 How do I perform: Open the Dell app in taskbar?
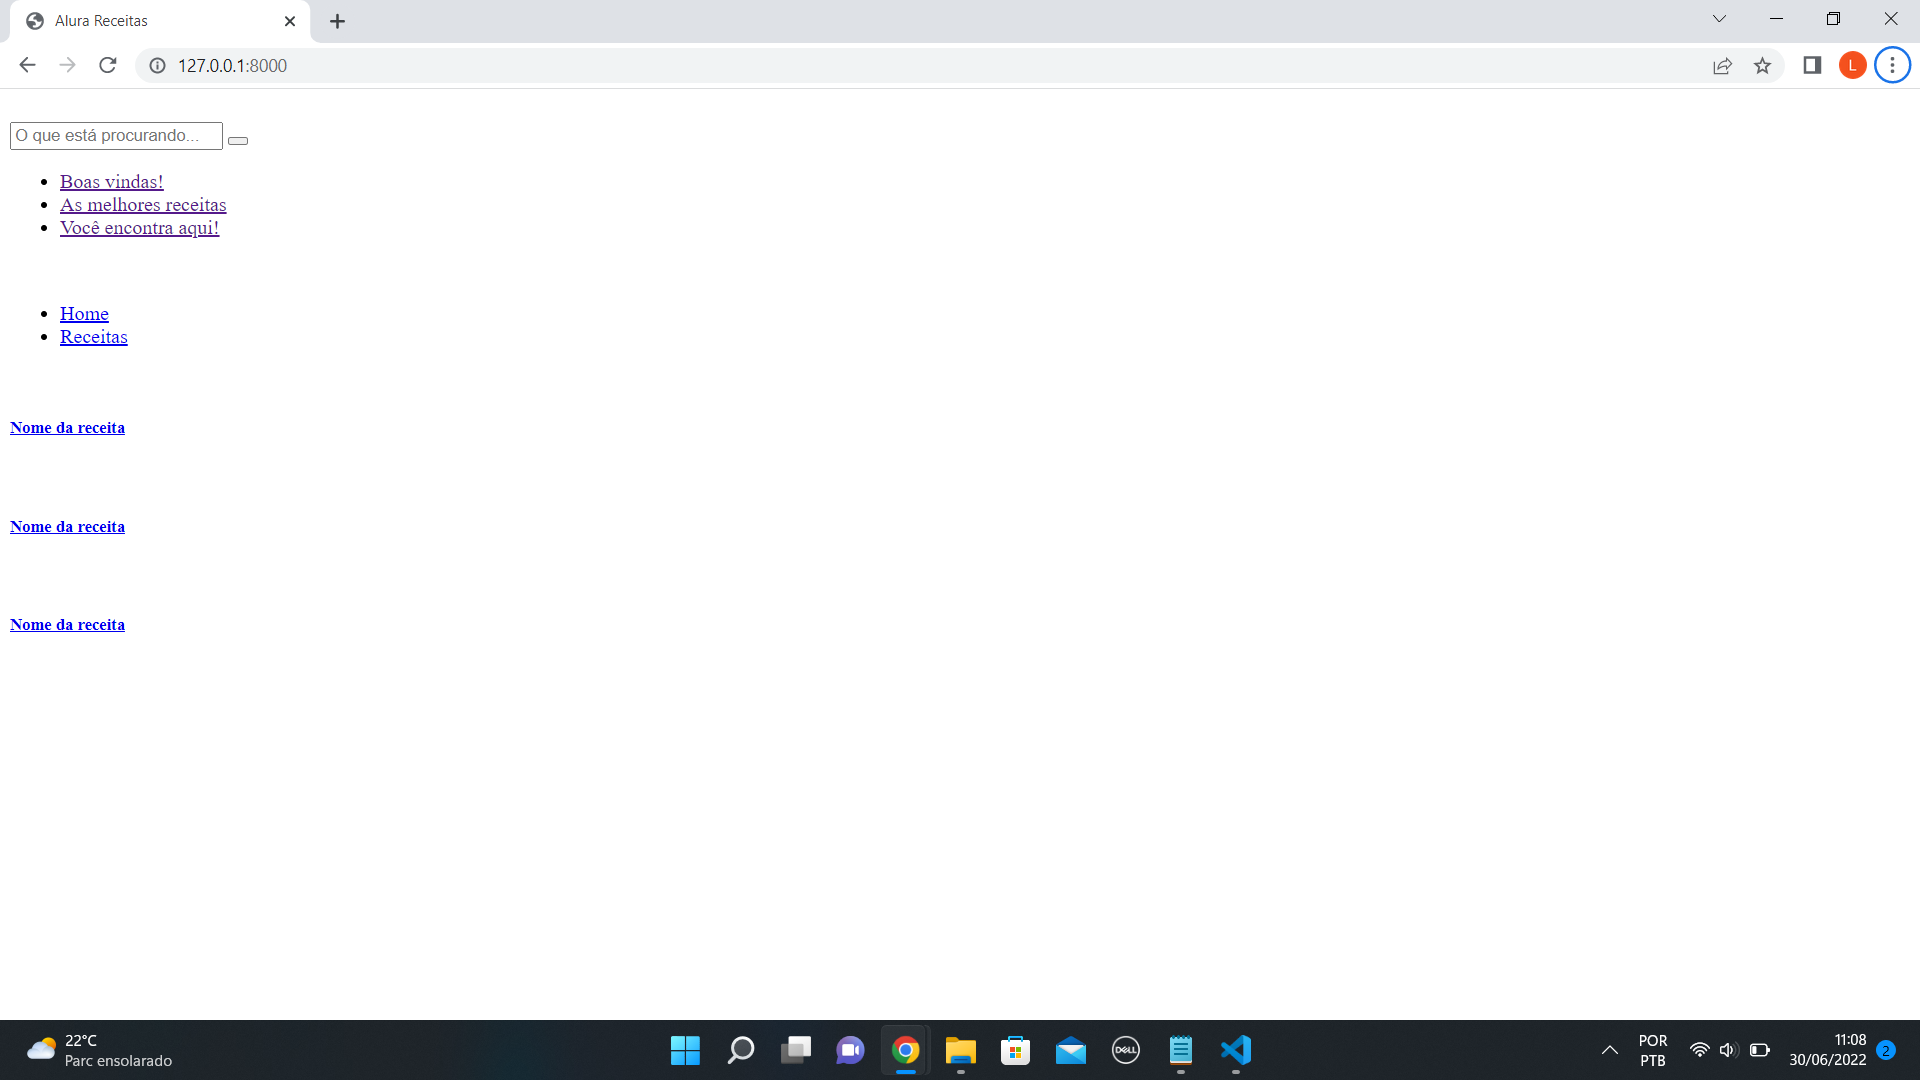(x=1126, y=1050)
